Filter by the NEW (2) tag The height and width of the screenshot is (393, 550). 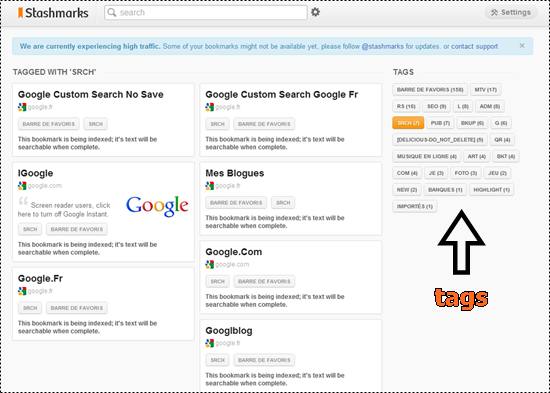407,189
